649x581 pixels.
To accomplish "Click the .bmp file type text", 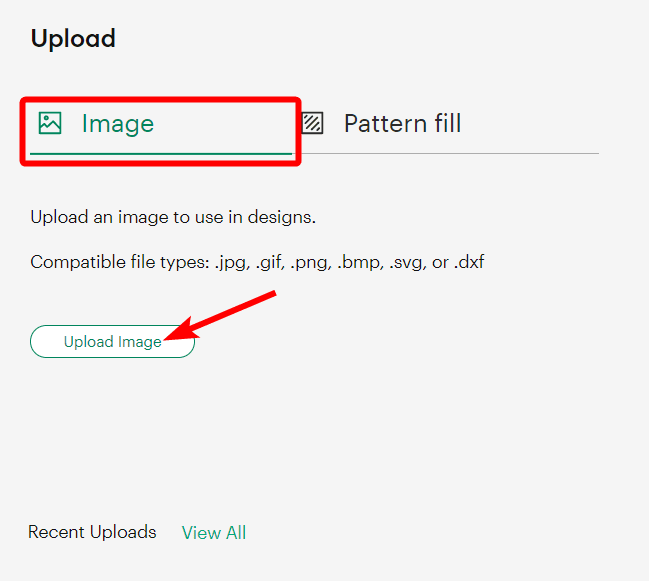I will point(359,262).
